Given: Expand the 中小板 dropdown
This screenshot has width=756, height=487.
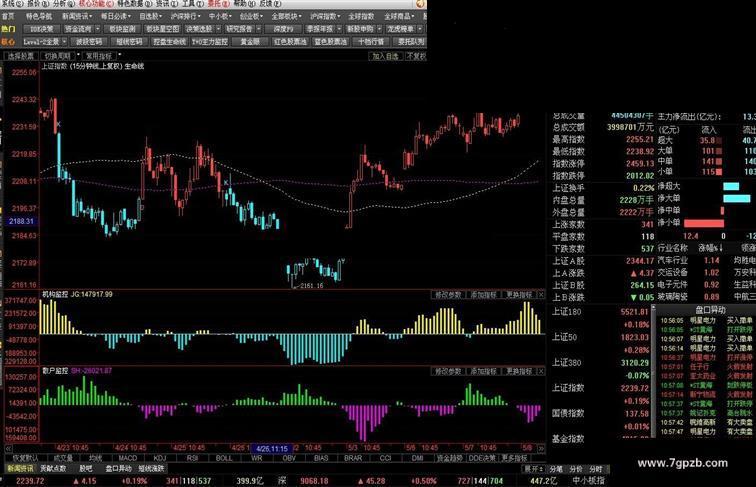Looking at the screenshot, I should pos(220,16).
